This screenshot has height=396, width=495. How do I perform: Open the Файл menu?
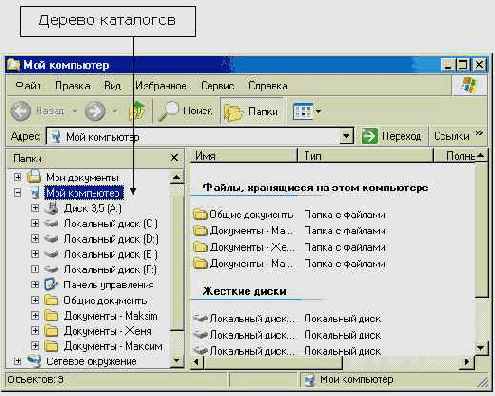(28, 86)
